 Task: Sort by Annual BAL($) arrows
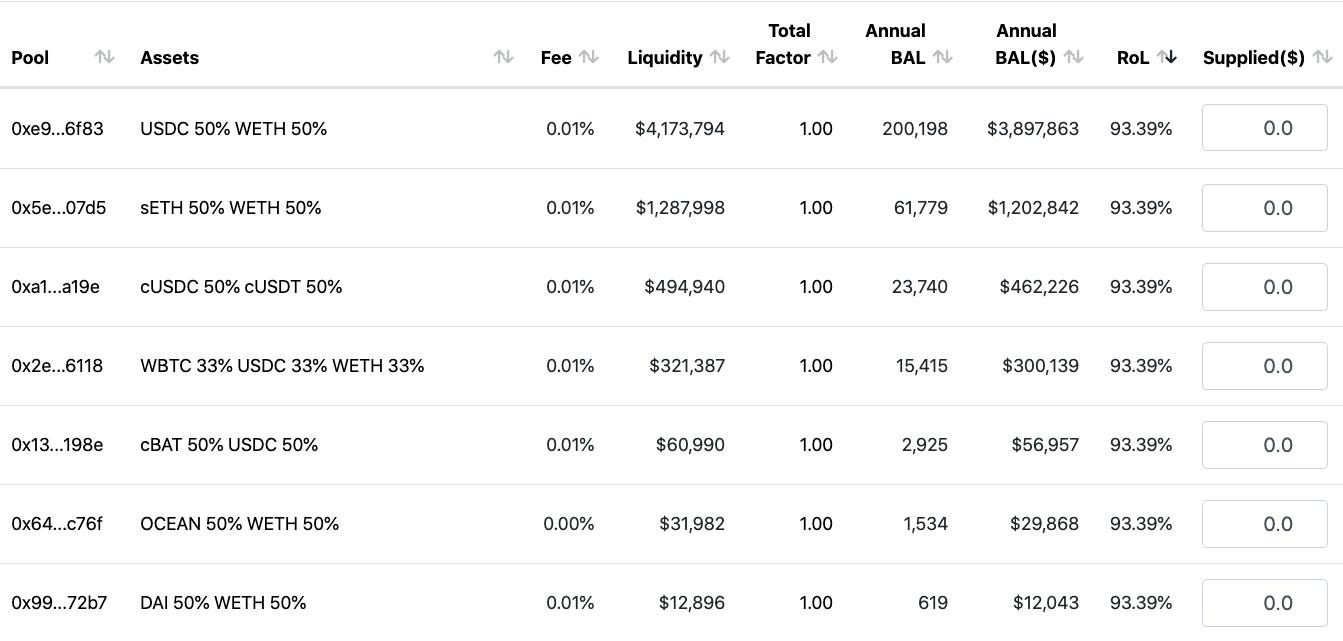coord(1074,58)
